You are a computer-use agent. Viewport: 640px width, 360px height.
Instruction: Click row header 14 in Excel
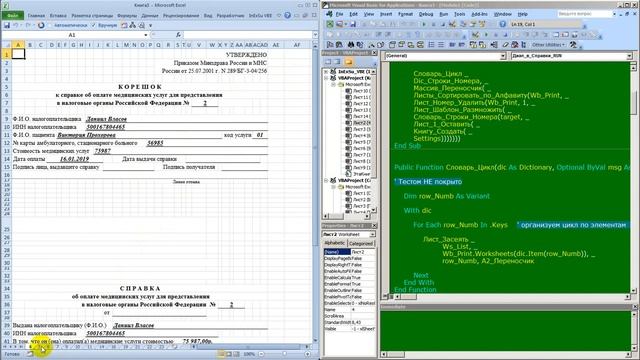7,159
